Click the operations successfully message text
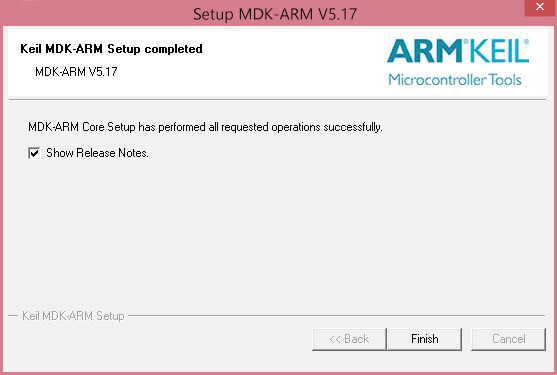The height and width of the screenshot is (375, 557). (205, 127)
